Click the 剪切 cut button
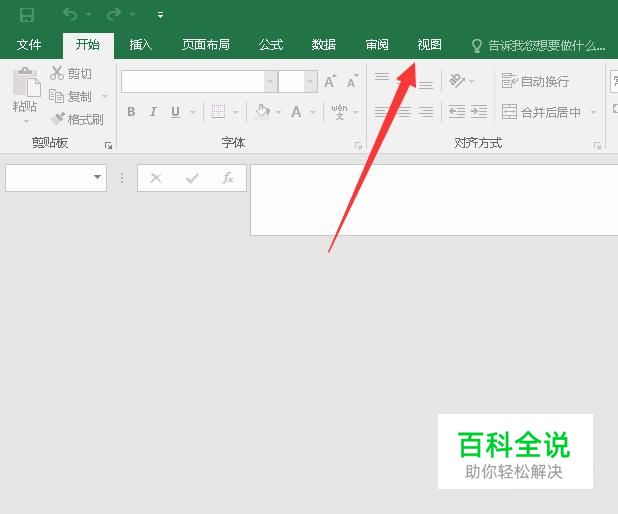This screenshot has height=514, width=618. (71, 73)
